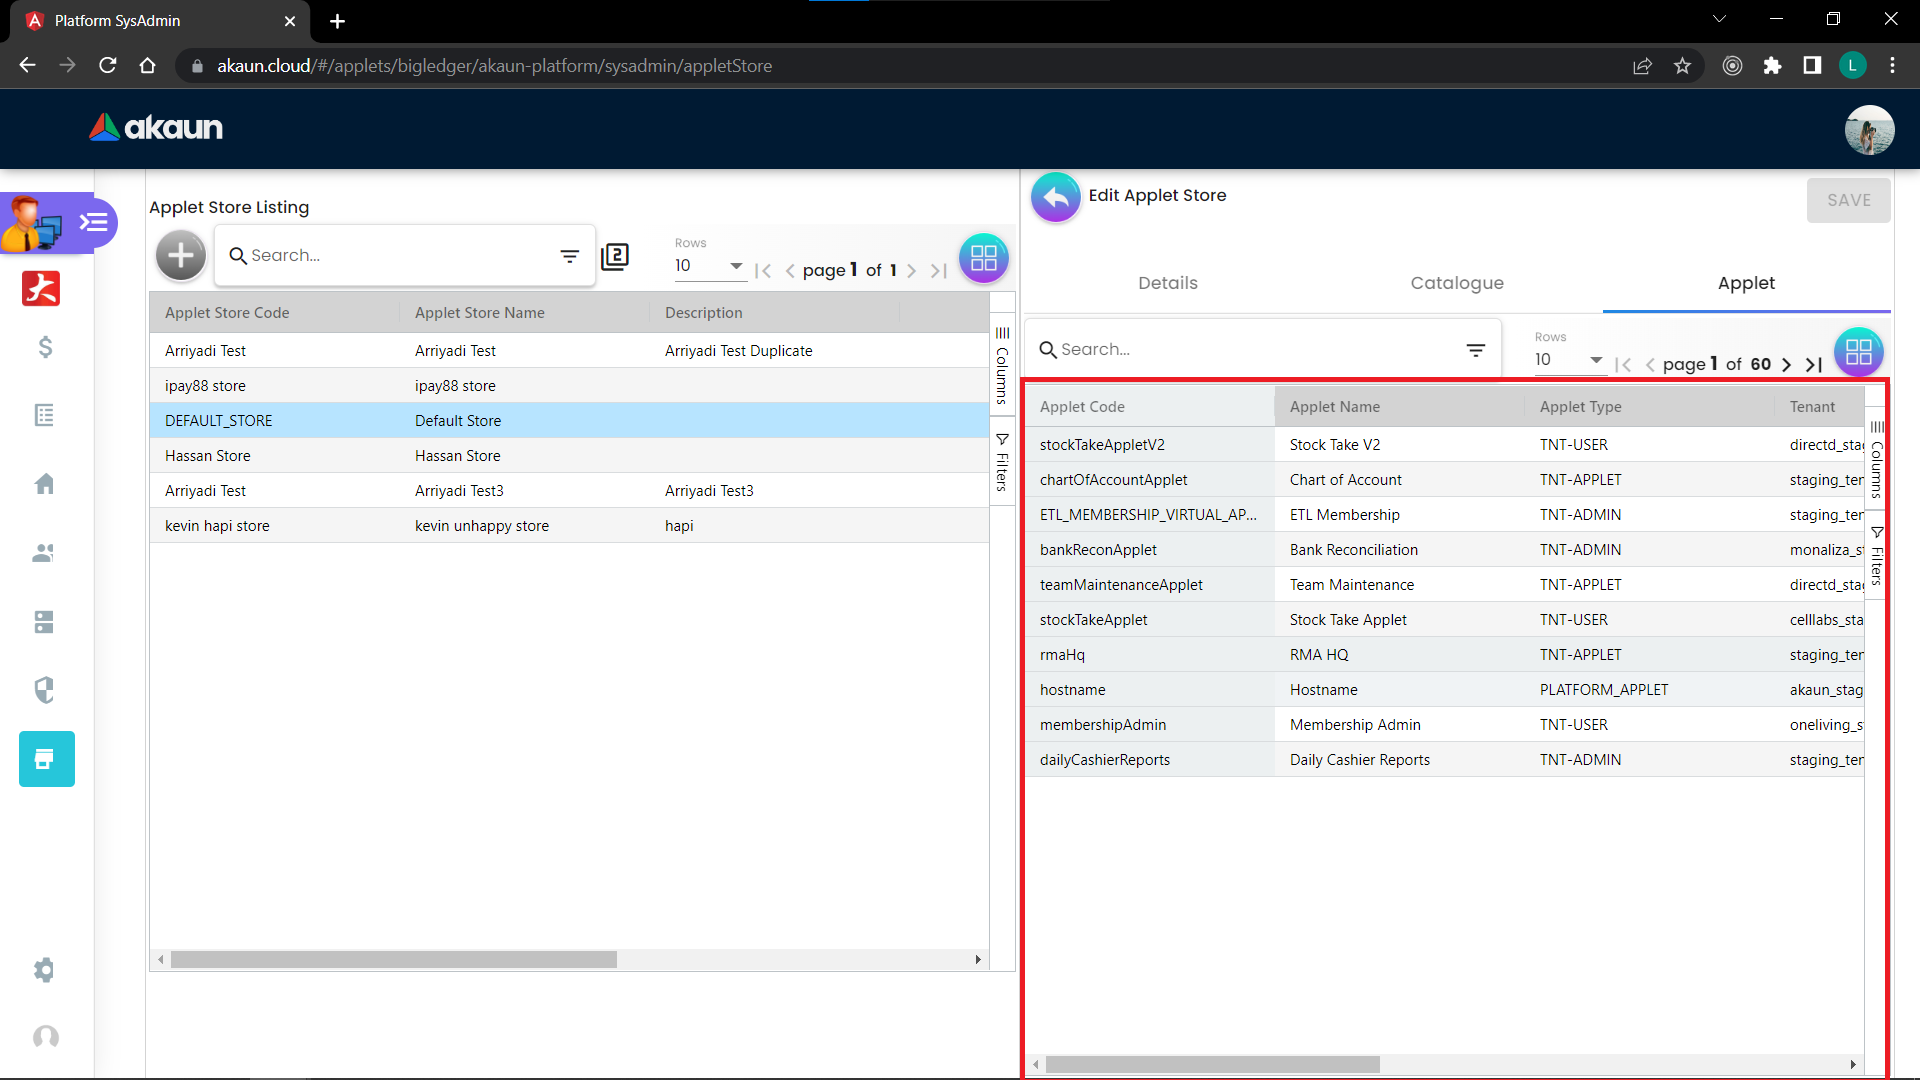Open the Rows dropdown in Applet Store Listing
The image size is (1920, 1080).
pos(709,266)
